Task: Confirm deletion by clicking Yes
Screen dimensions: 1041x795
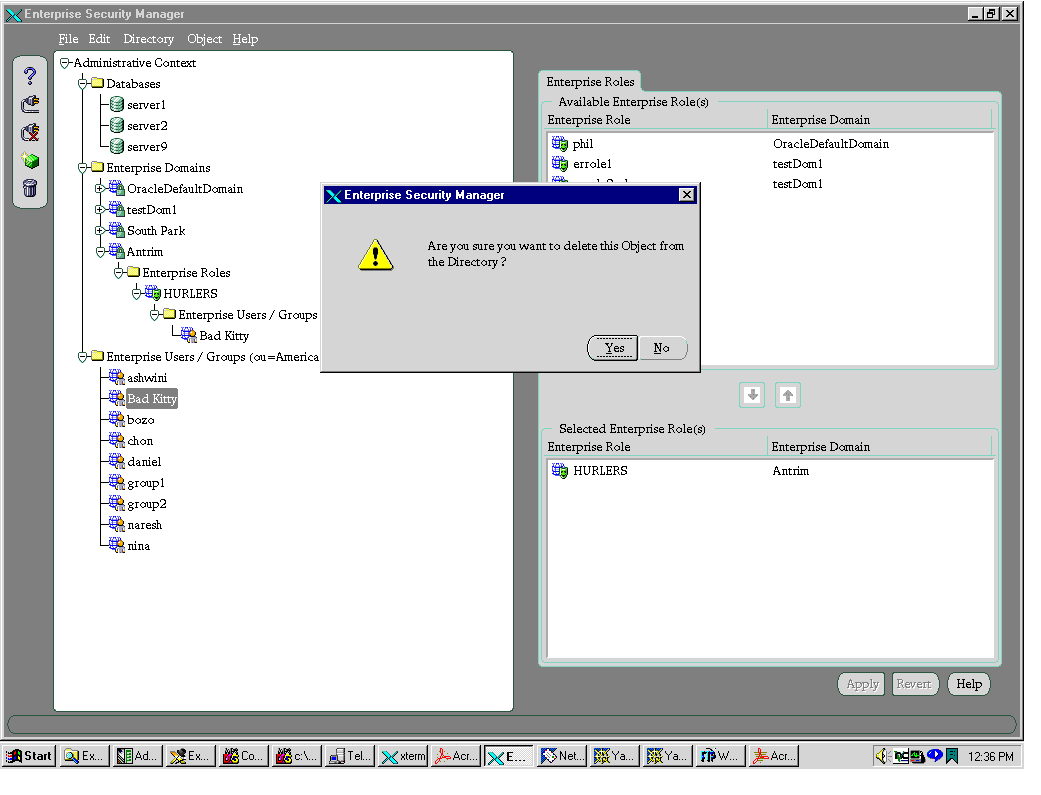Action: [613, 348]
